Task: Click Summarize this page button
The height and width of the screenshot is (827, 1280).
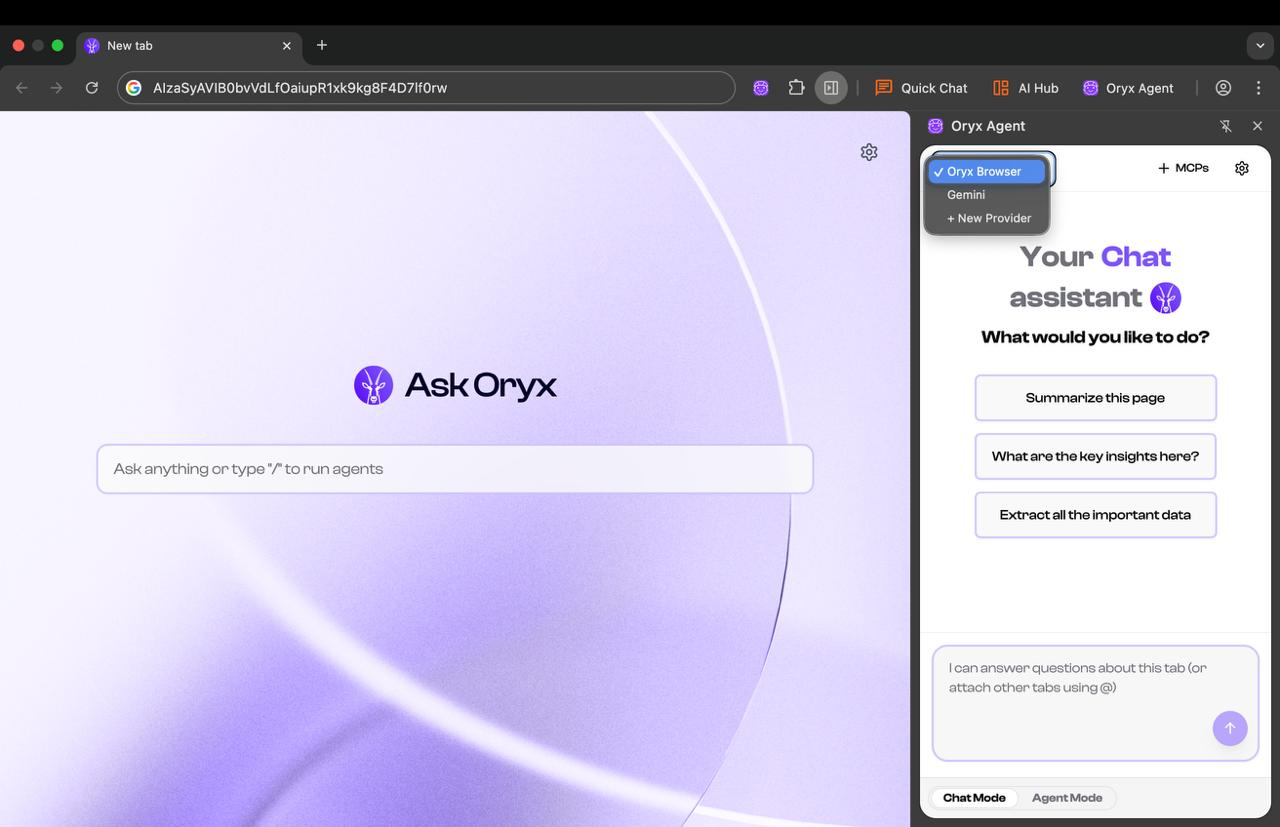Action: 1095,398
